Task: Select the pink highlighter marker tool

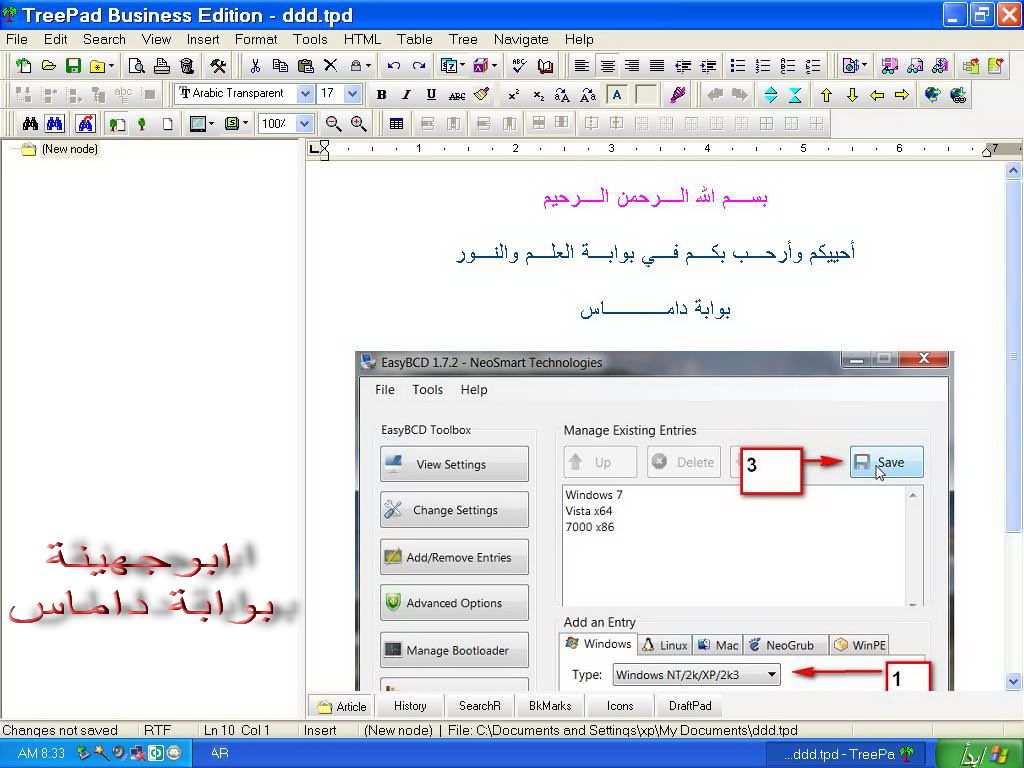Action: (x=677, y=95)
